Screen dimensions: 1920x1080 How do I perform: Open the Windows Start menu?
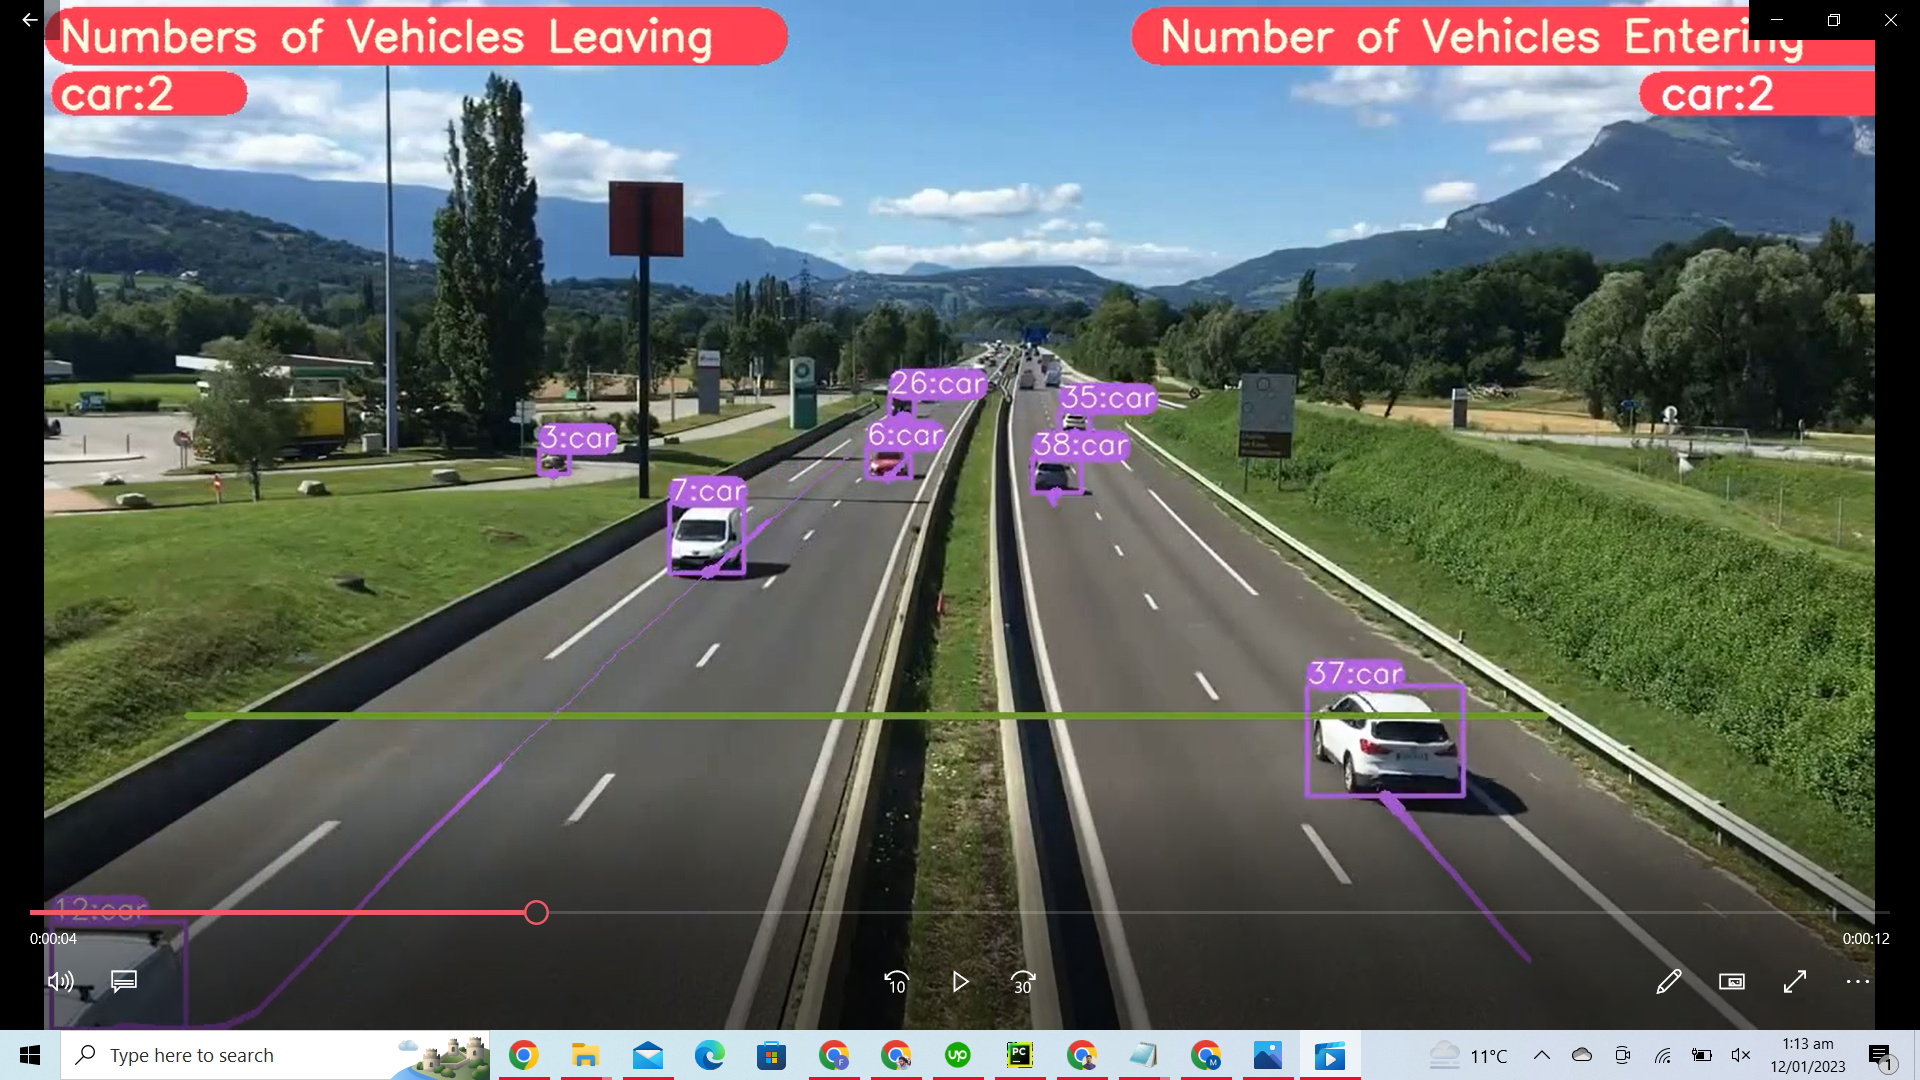[x=30, y=1055]
